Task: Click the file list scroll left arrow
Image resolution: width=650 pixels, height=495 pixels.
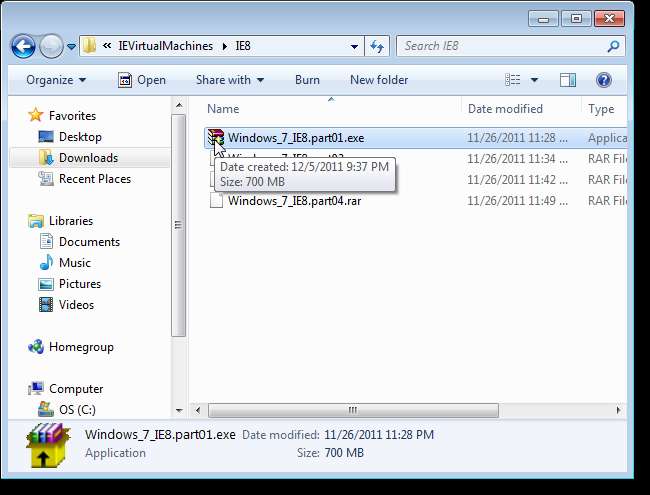Action: pyautogui.click(x=198, y=410)
